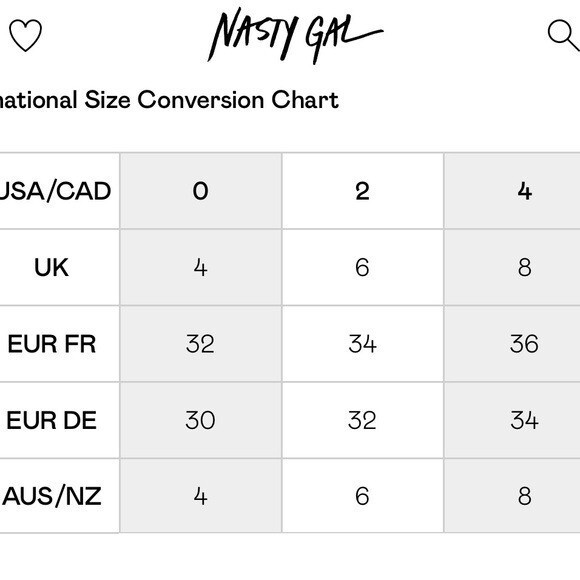Select the Size Conversion Chart heading

[x=169, y=100]
